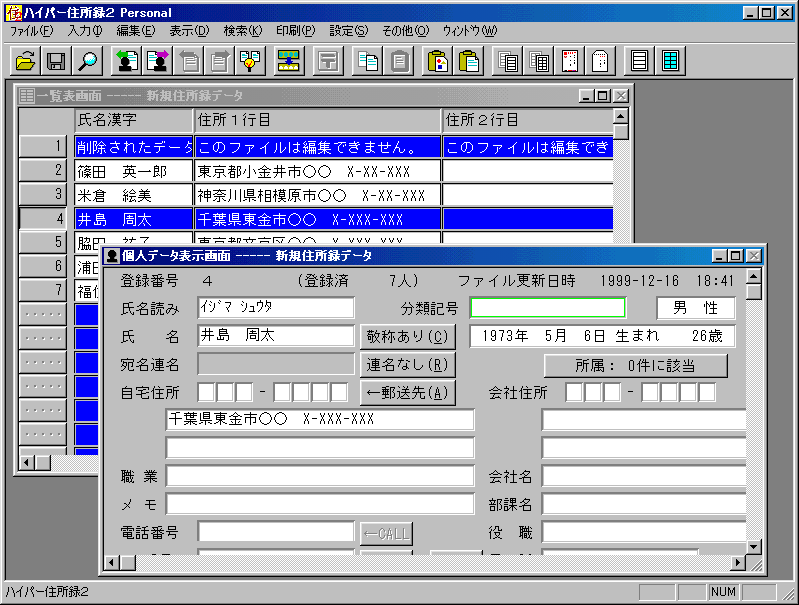Click the previous person icon with green arrow

[x=127, y=61]
